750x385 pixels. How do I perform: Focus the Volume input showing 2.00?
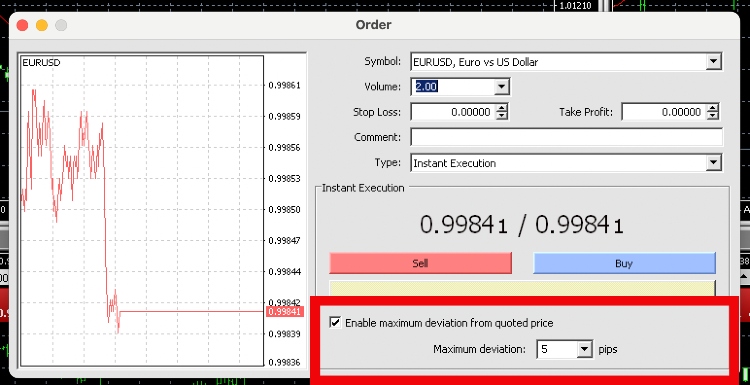coord(452,87)
